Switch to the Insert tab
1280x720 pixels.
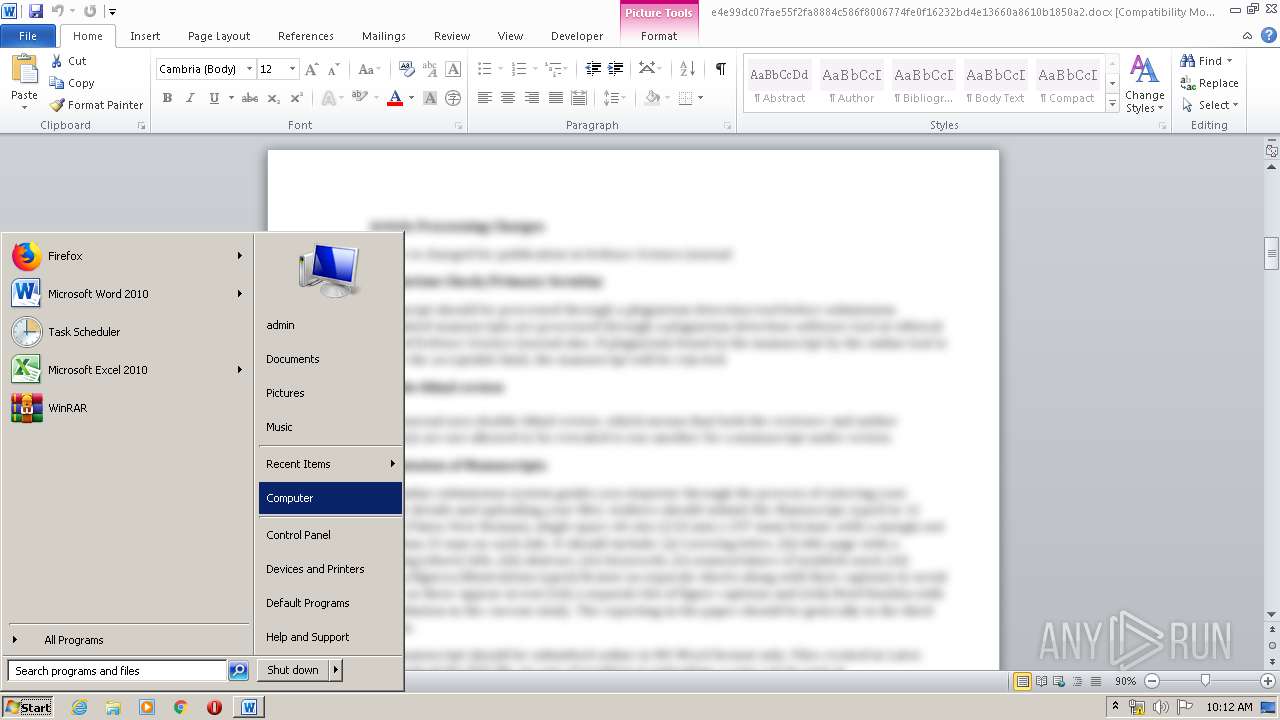145,36
